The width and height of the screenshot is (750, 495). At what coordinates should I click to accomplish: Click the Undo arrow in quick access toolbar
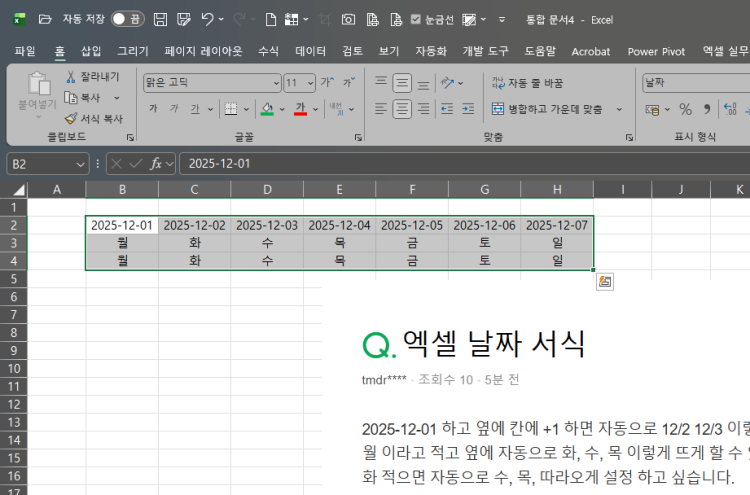(207, 19)
